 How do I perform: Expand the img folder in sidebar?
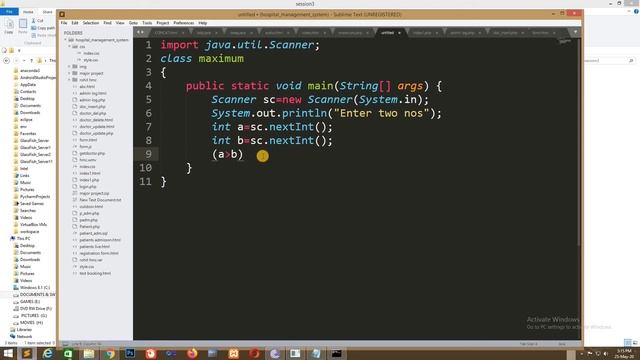70,67
